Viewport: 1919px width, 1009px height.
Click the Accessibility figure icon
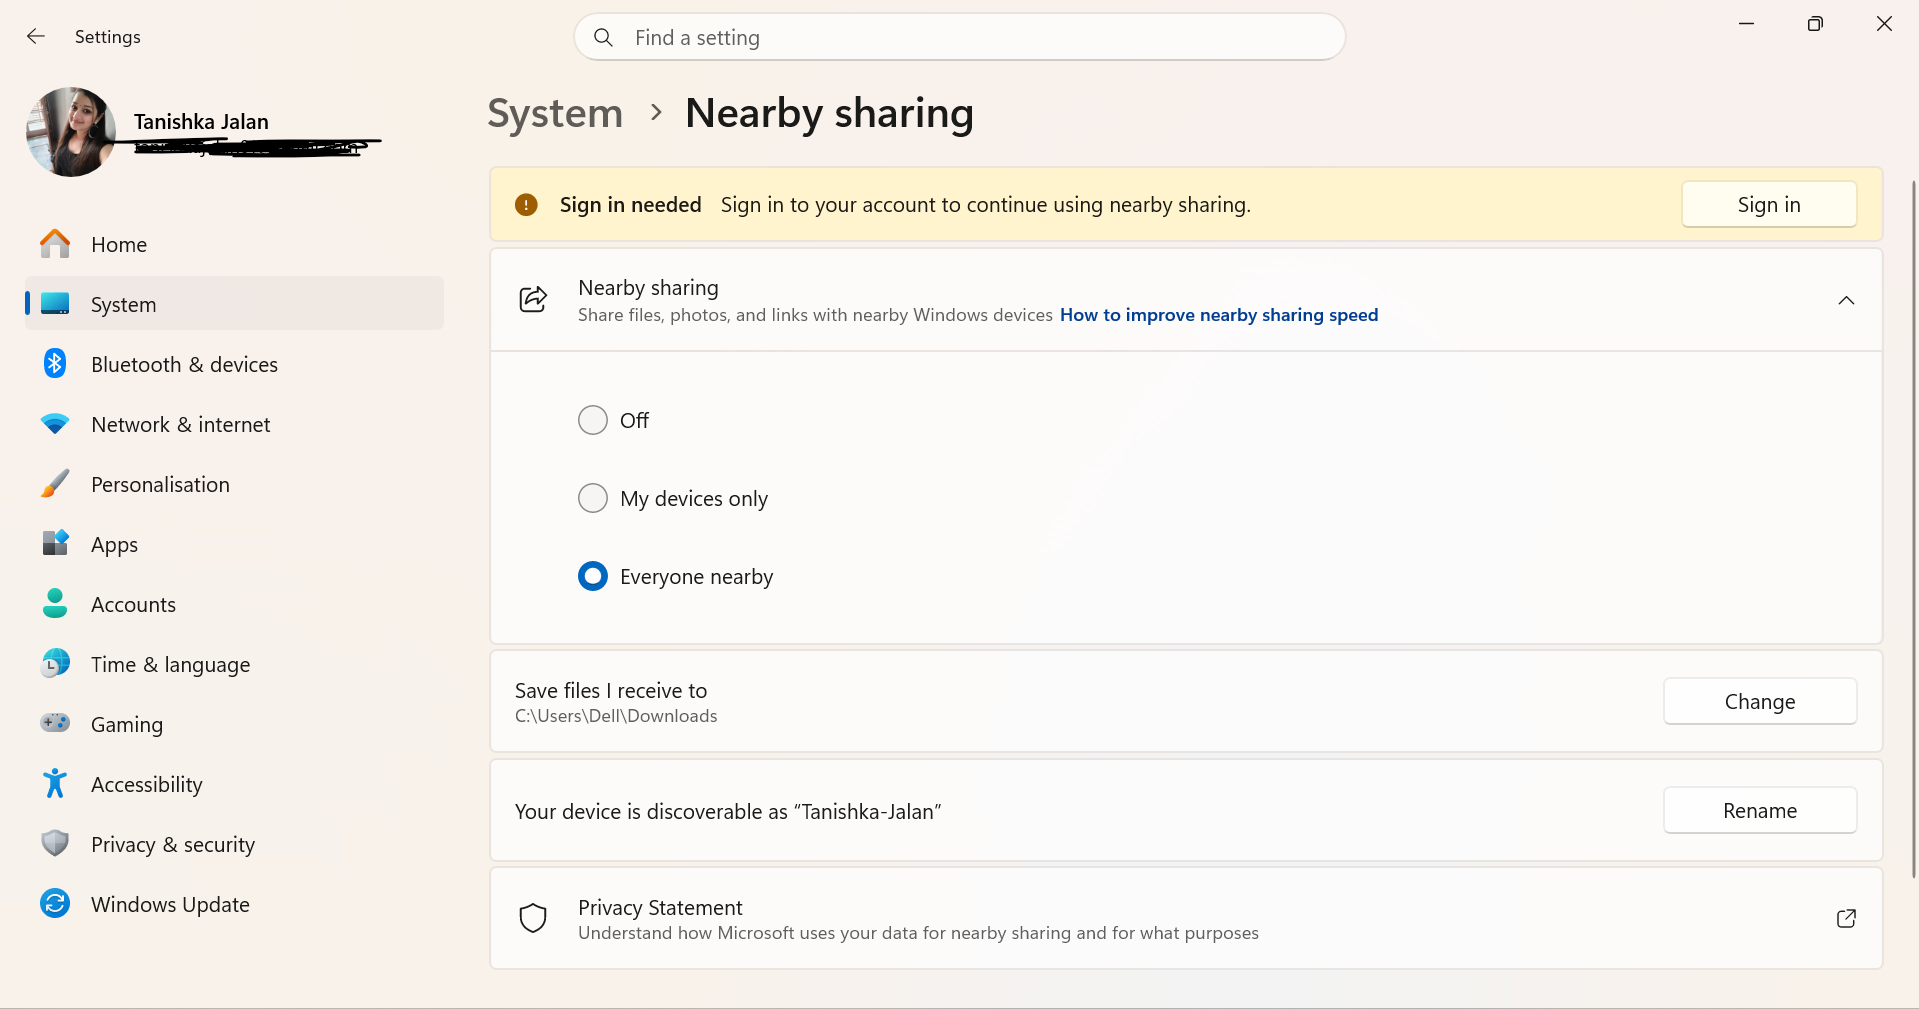click(x=55, y=783)
